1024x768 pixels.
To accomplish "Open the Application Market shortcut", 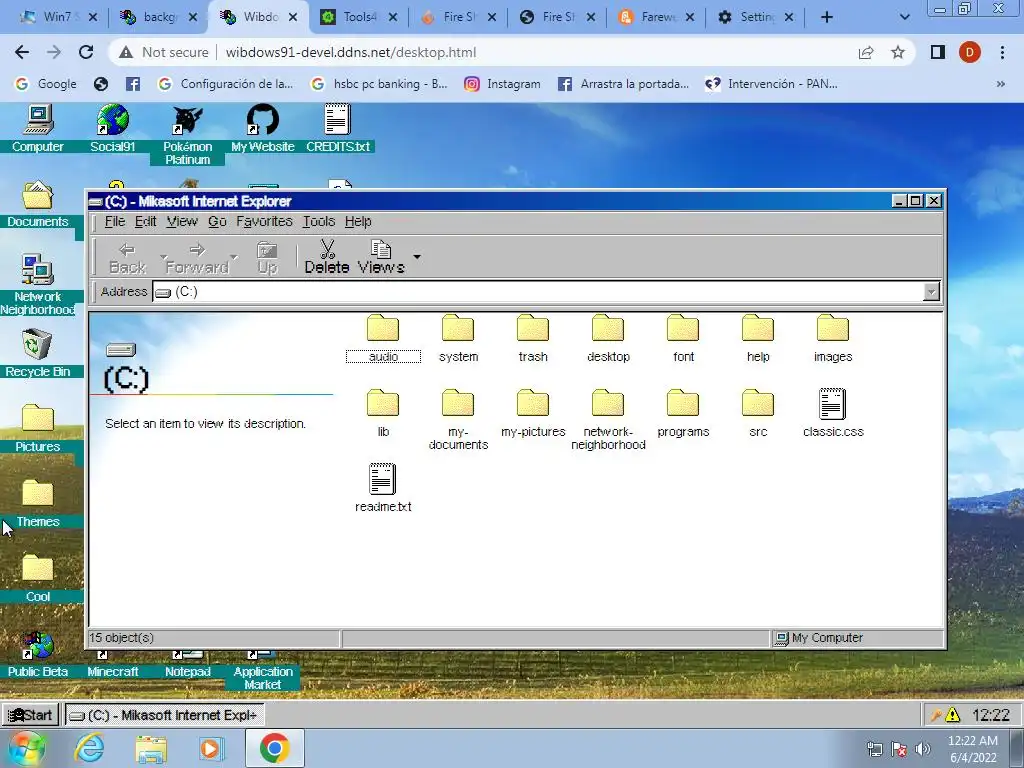I will click(263, 669).
